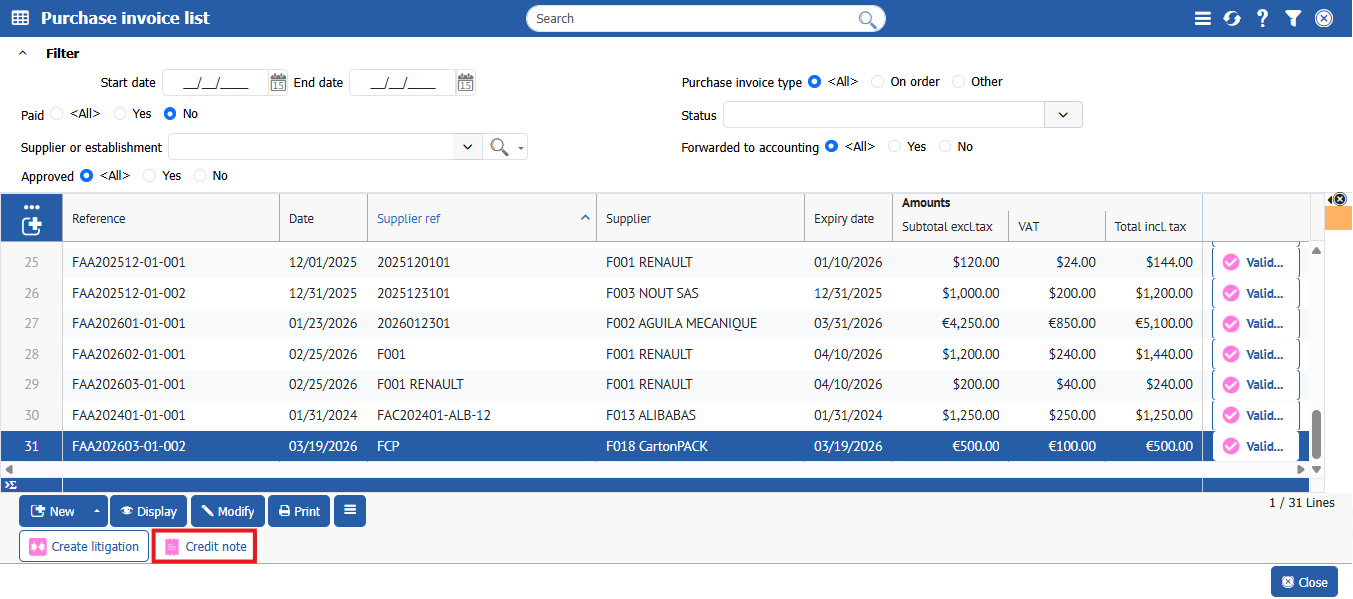Open the End date calendar picker

[x=465, y=83]
